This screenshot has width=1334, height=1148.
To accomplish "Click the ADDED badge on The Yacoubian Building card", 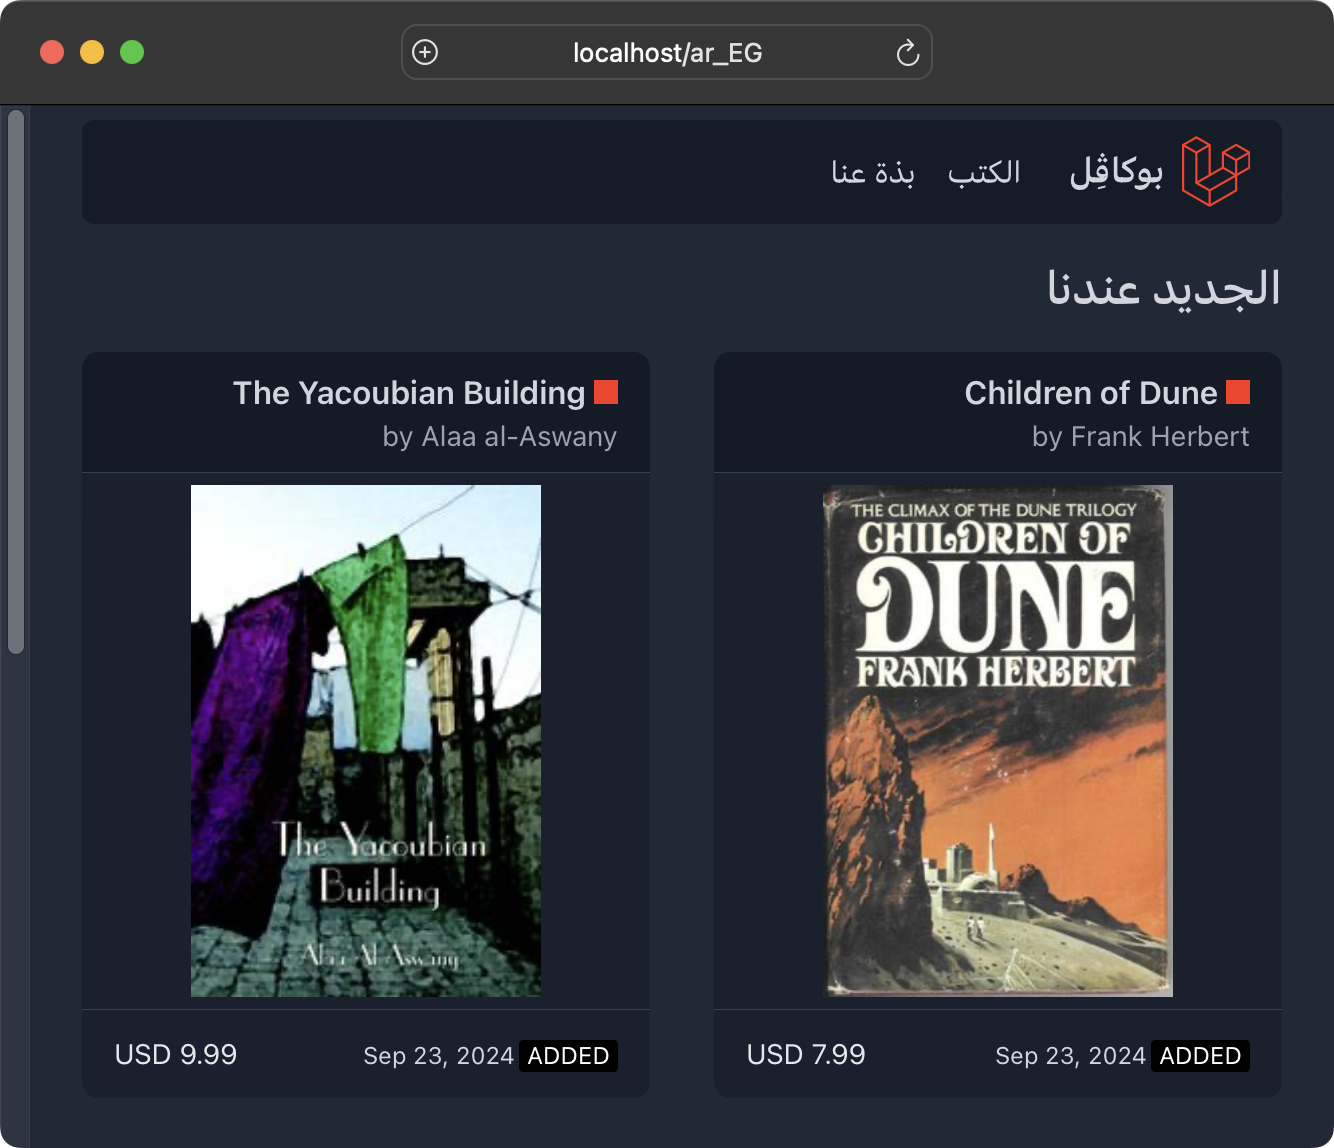I will point(568,1056).
